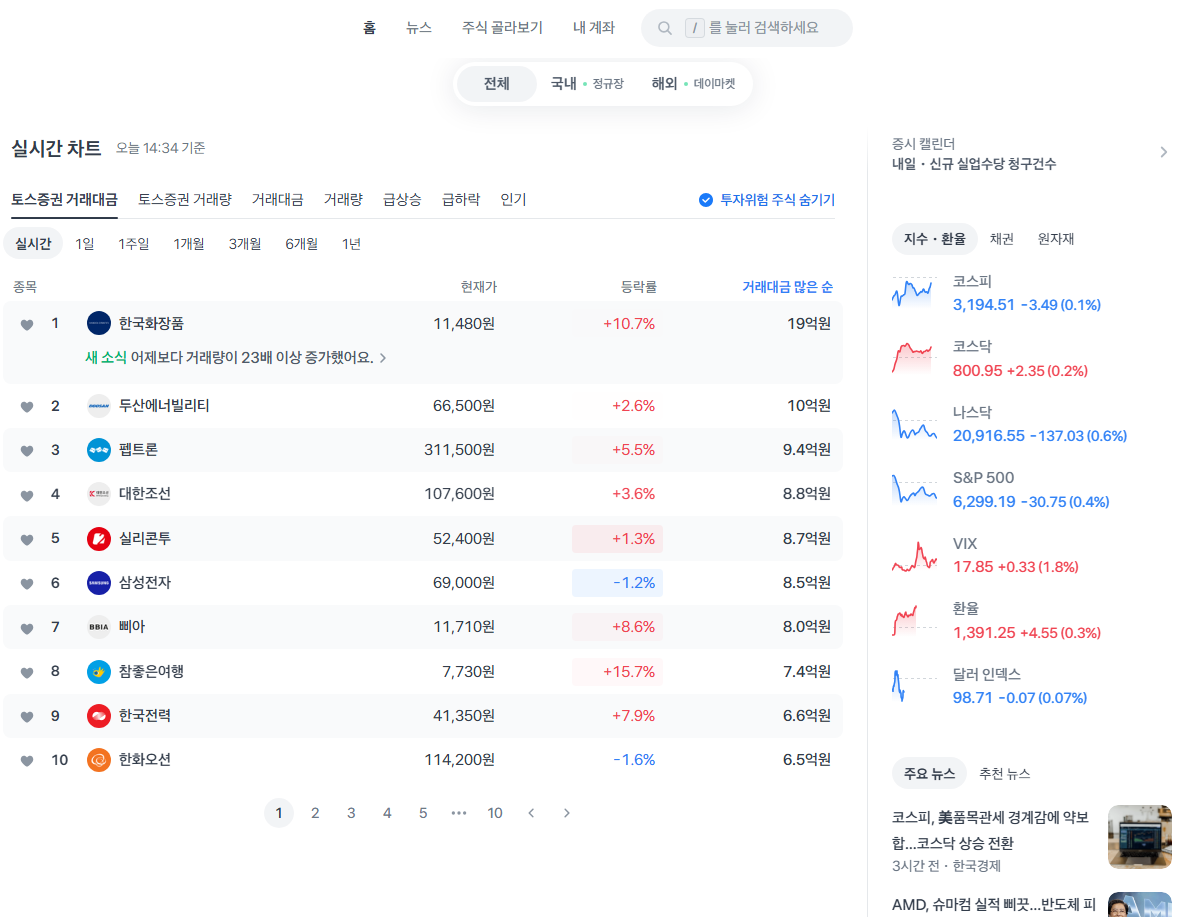Switch to 인기 tab
Image resolution: width=1191 pixels, height=917 pixels.
click(513, 200)
